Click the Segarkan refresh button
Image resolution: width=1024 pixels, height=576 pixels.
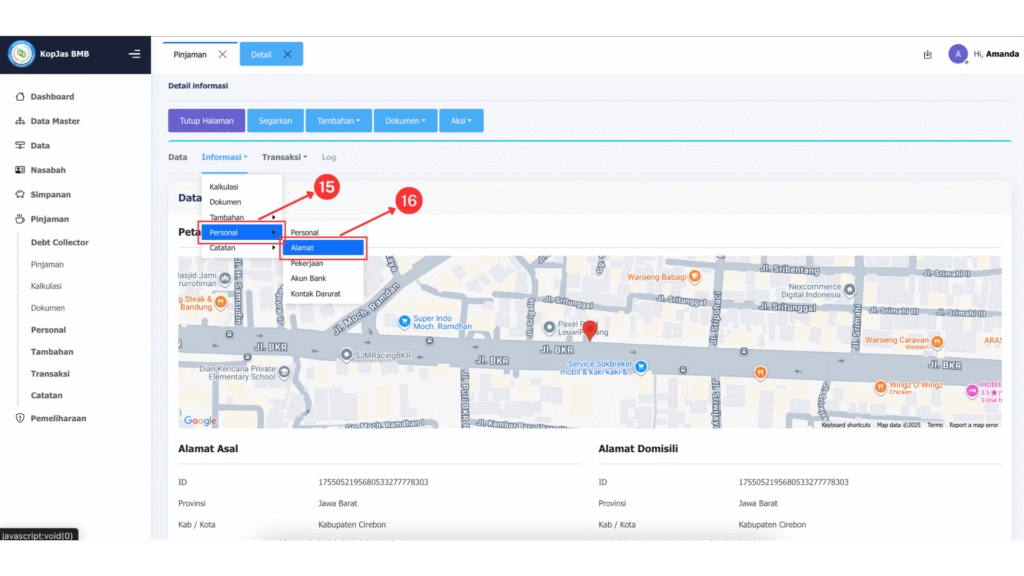[x=275, y=121]
